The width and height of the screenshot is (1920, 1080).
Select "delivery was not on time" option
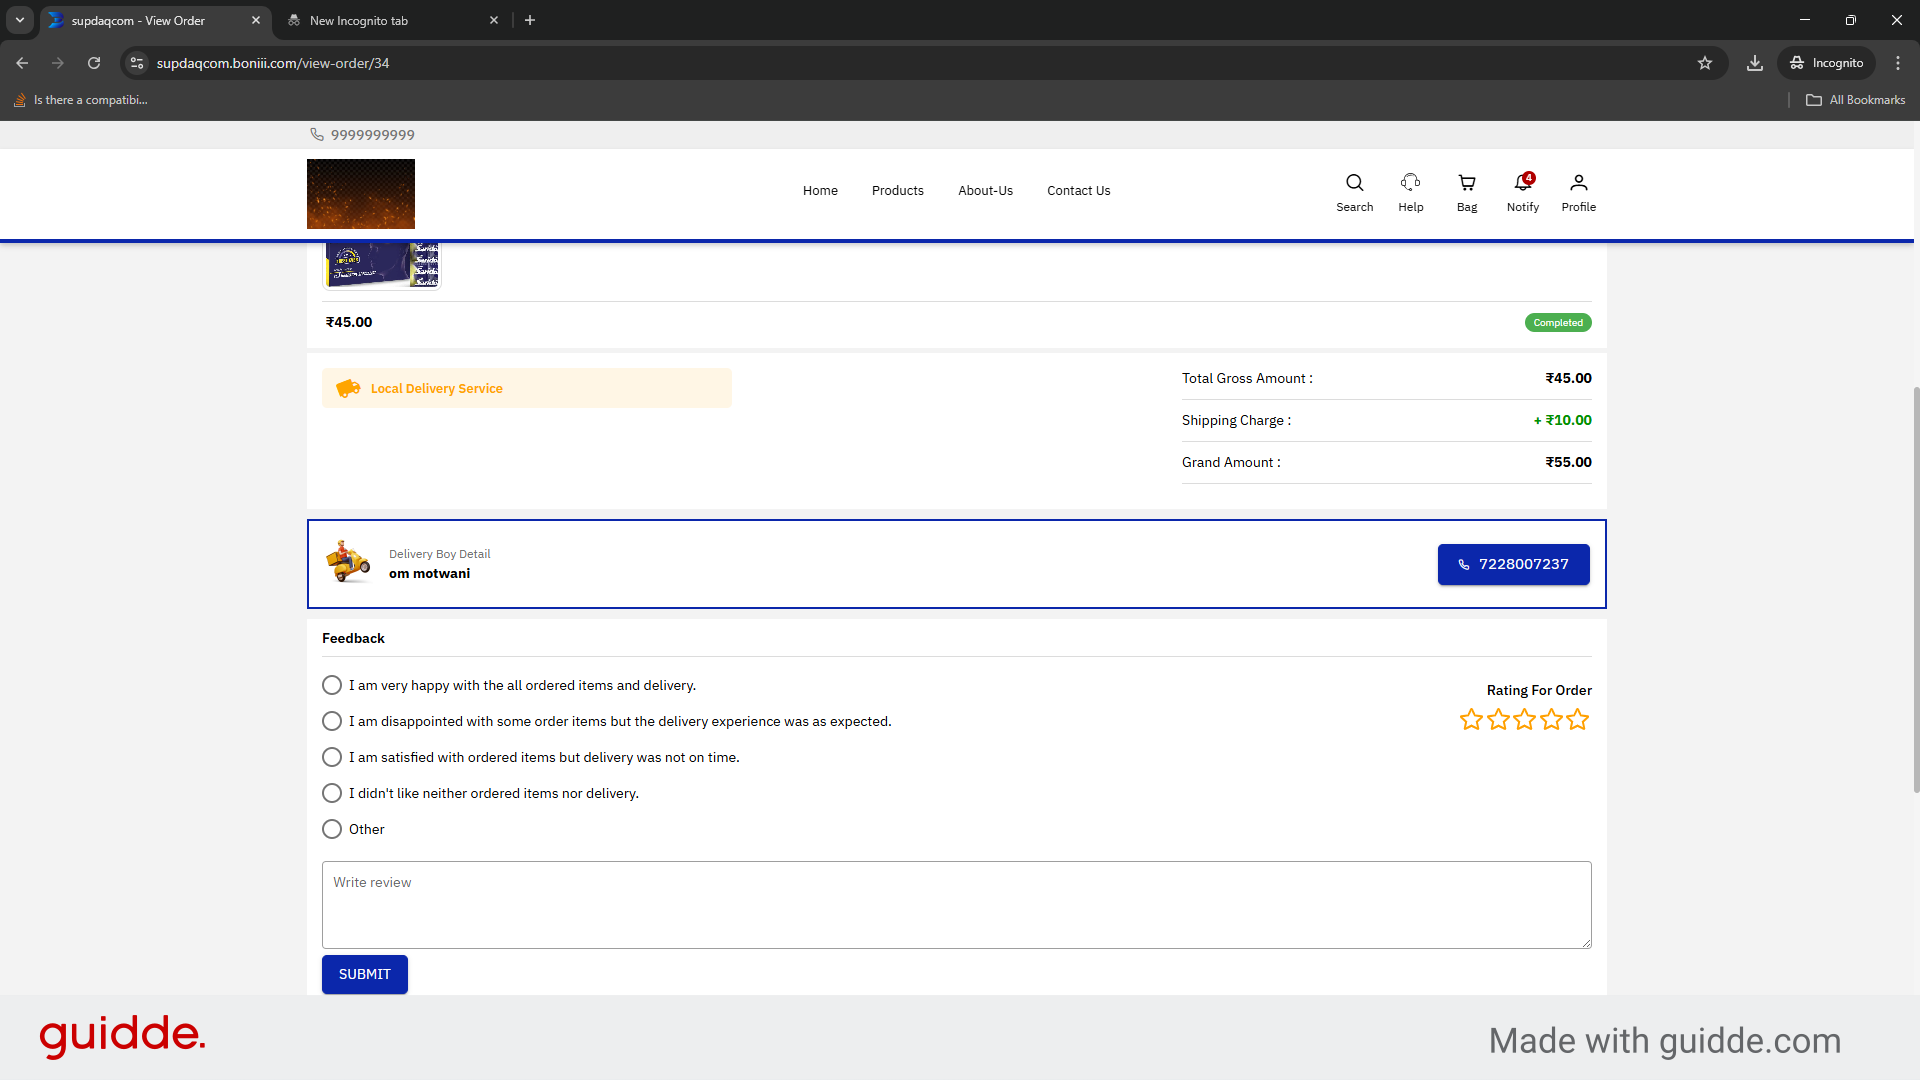[x=332, y=757]
